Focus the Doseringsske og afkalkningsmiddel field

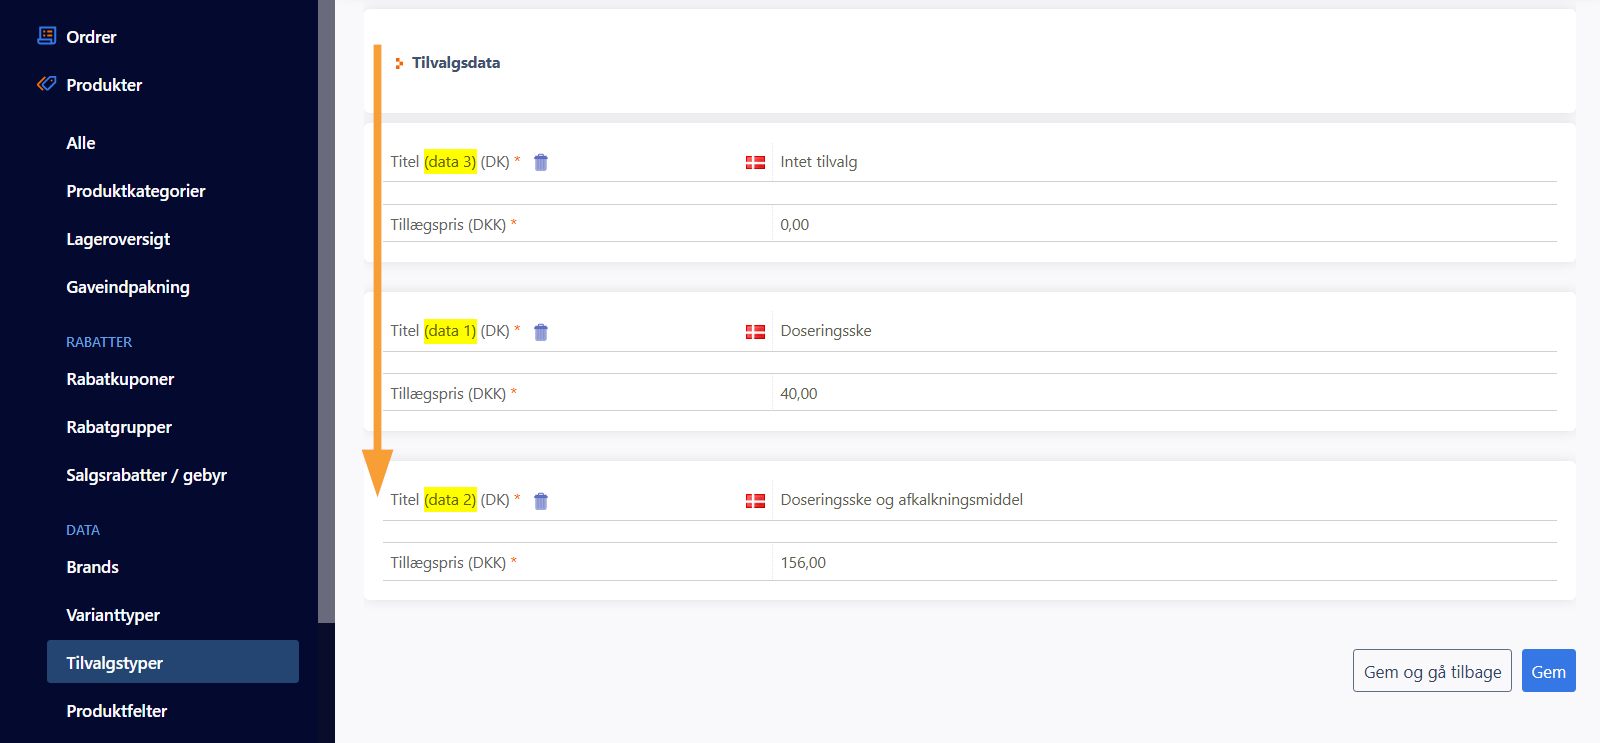[x=1160, y=500]
